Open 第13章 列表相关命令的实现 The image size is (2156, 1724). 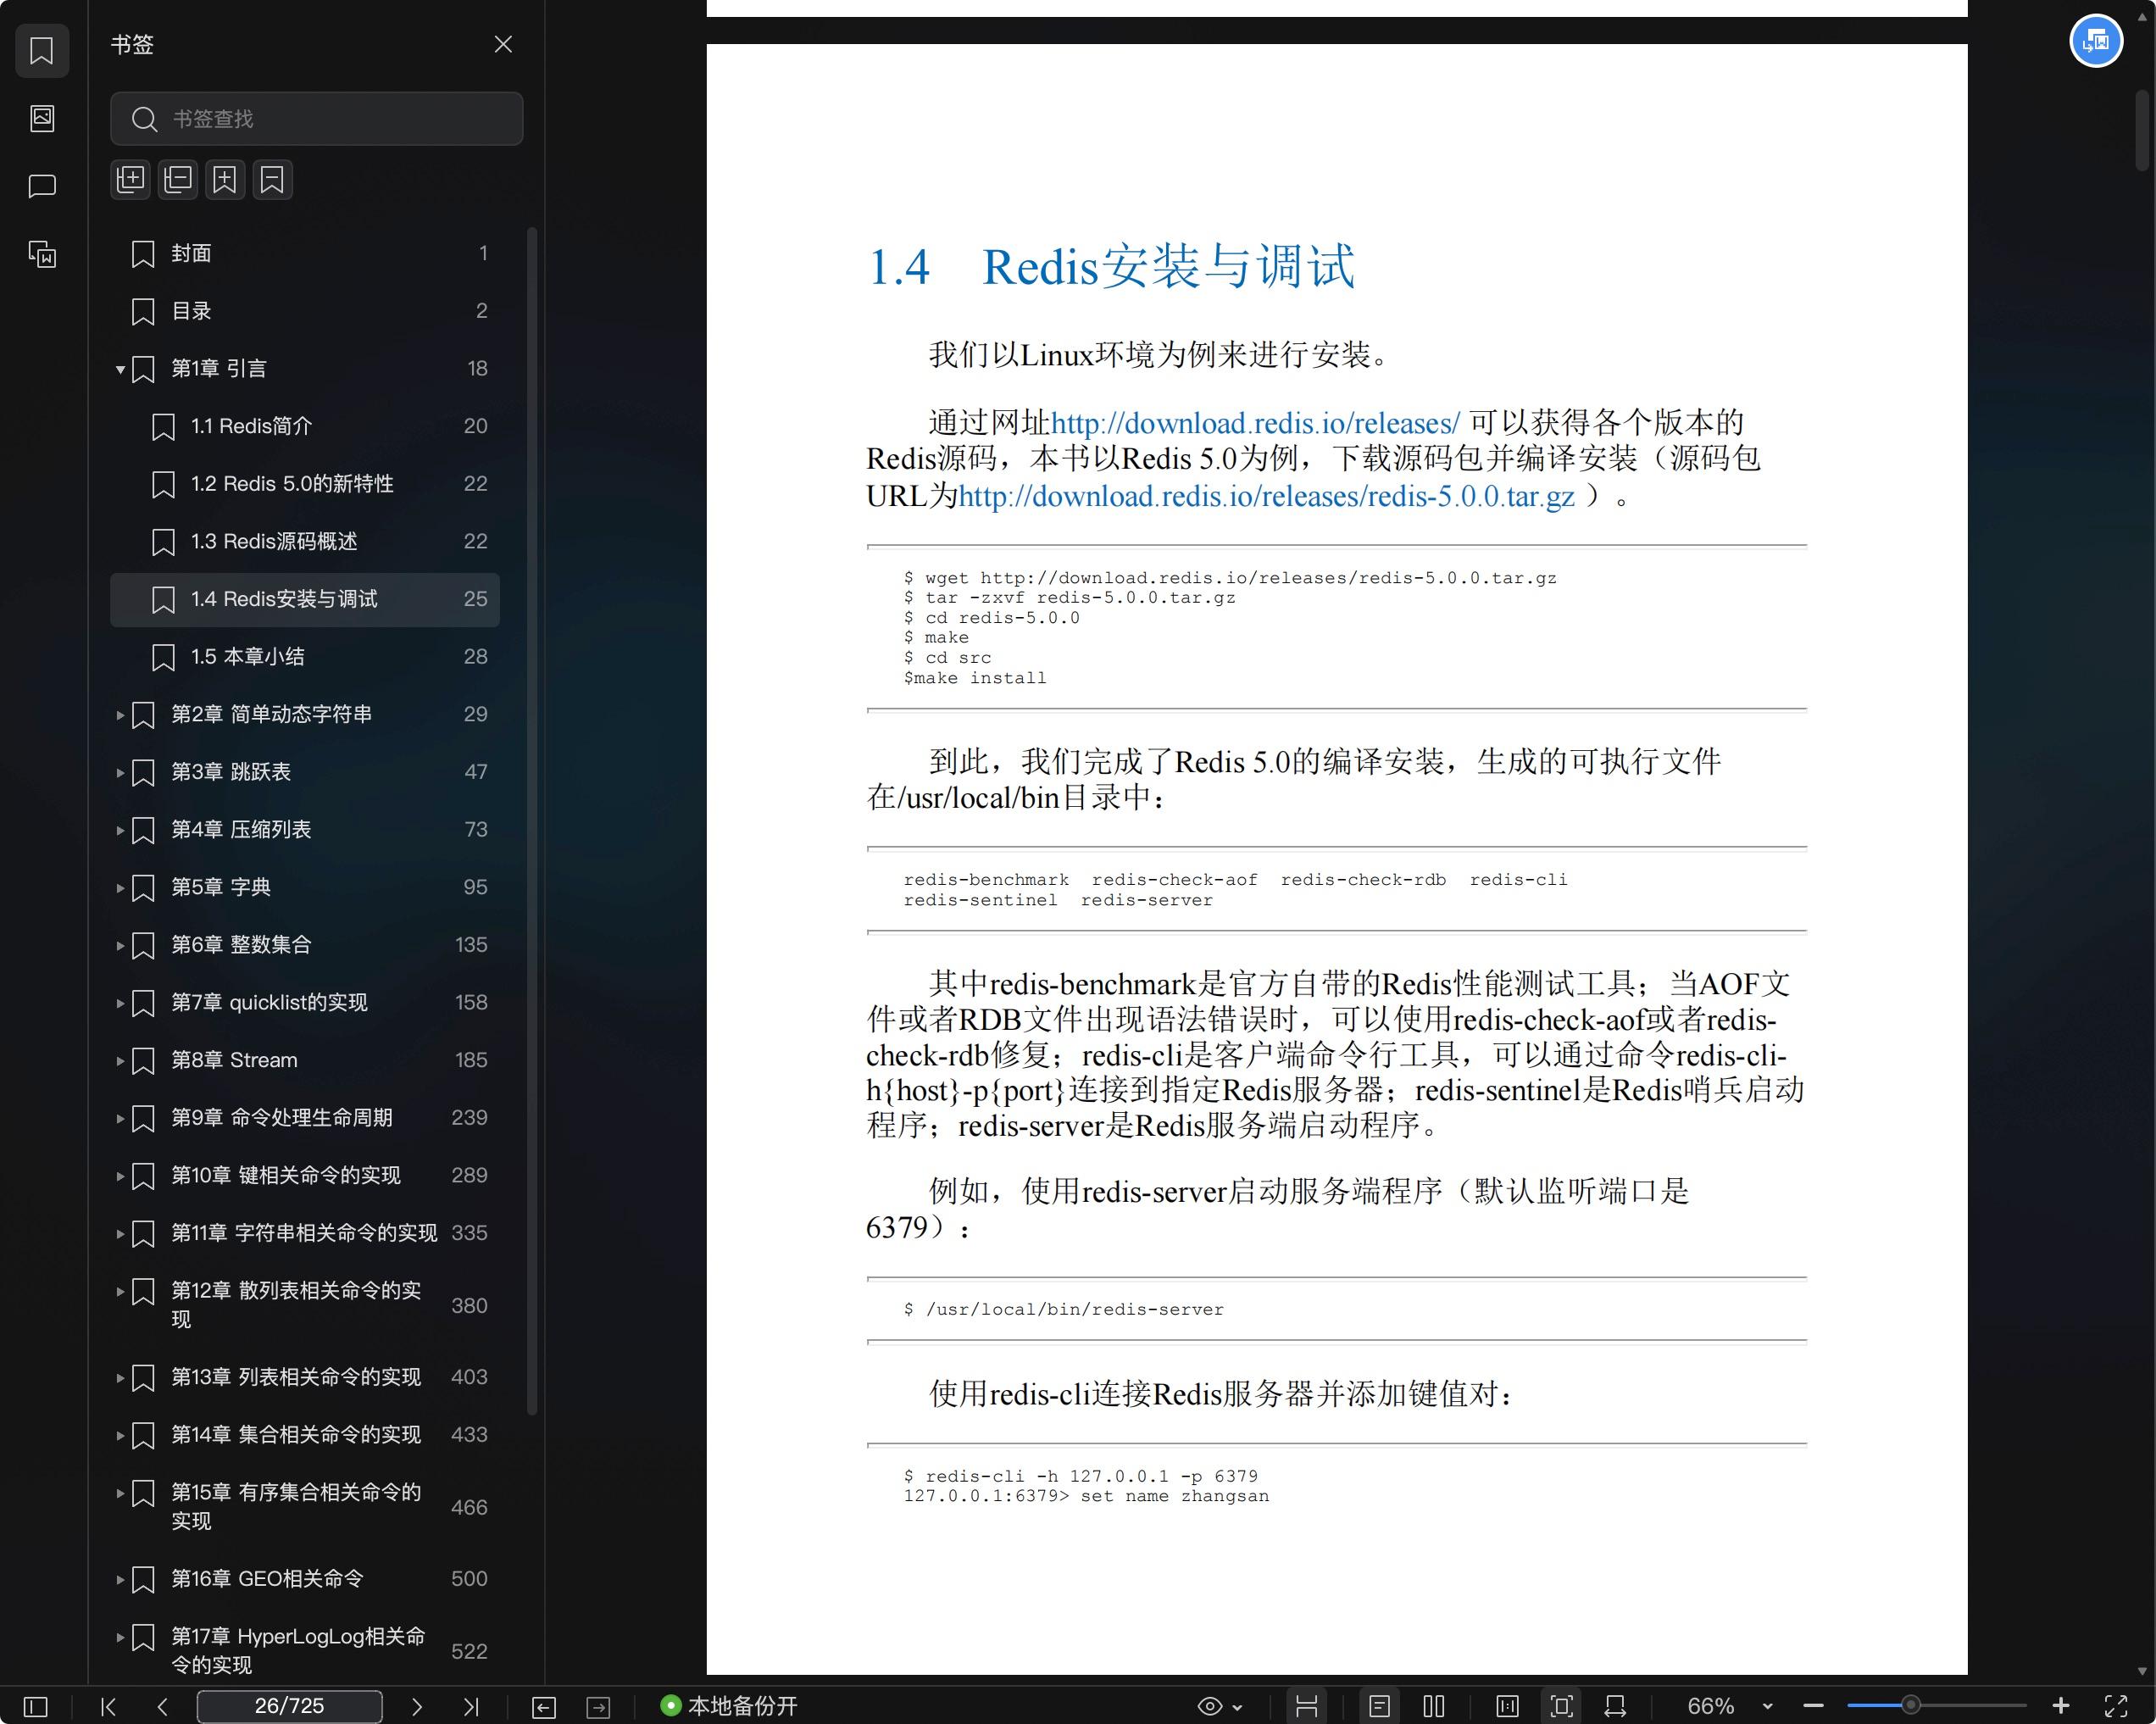click(305, 1377)
